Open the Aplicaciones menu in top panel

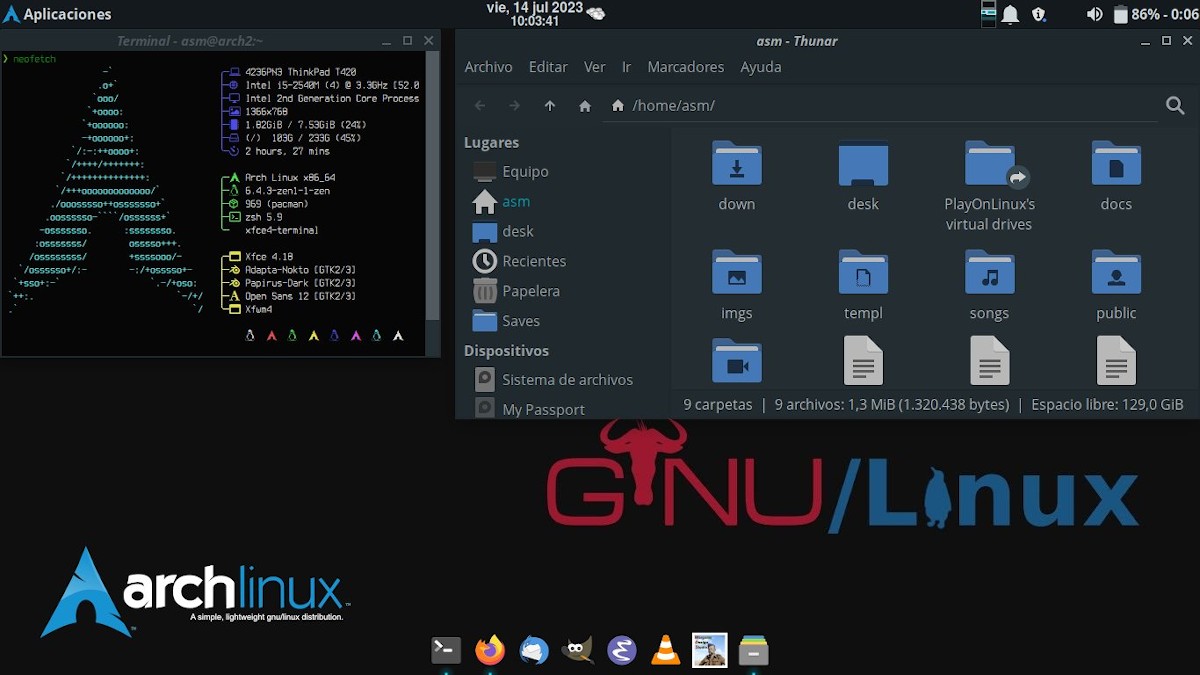click(57, 14)
